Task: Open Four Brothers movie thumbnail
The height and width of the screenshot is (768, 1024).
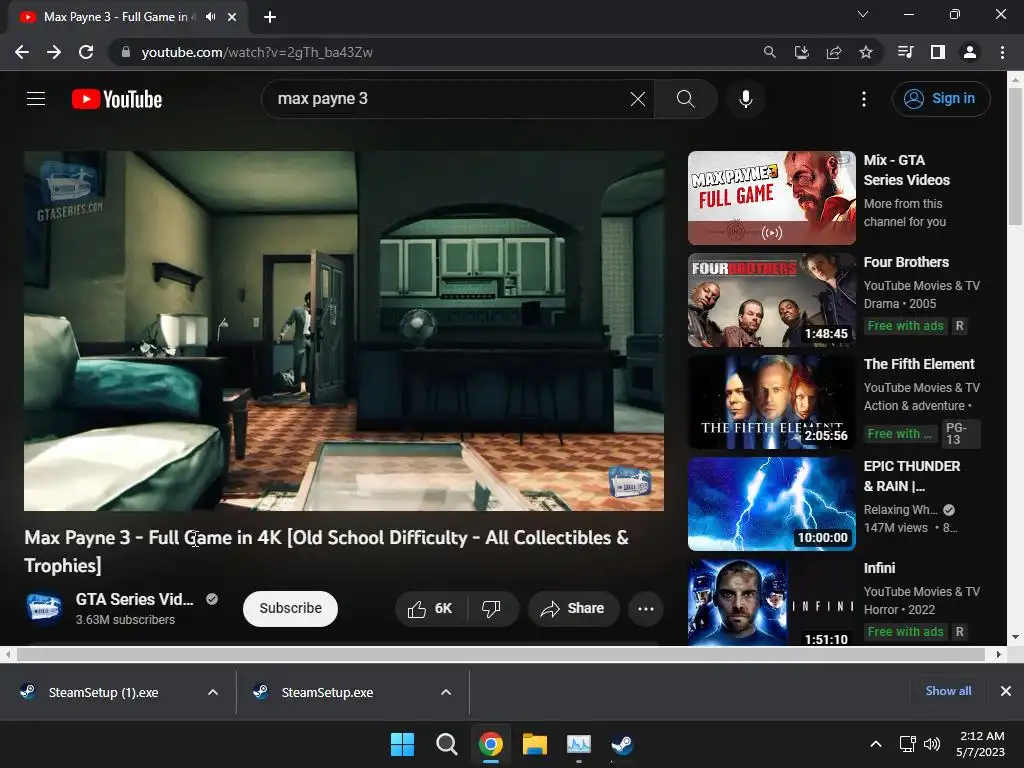Action: [x=771, y=300]
